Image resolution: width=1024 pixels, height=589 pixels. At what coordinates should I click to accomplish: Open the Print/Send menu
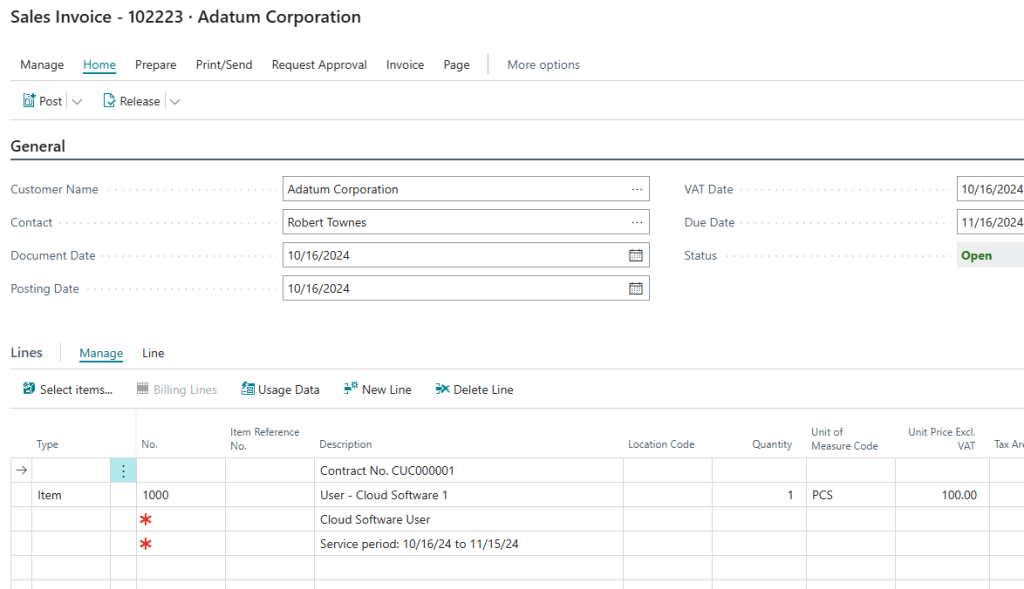tap(224, 65)
